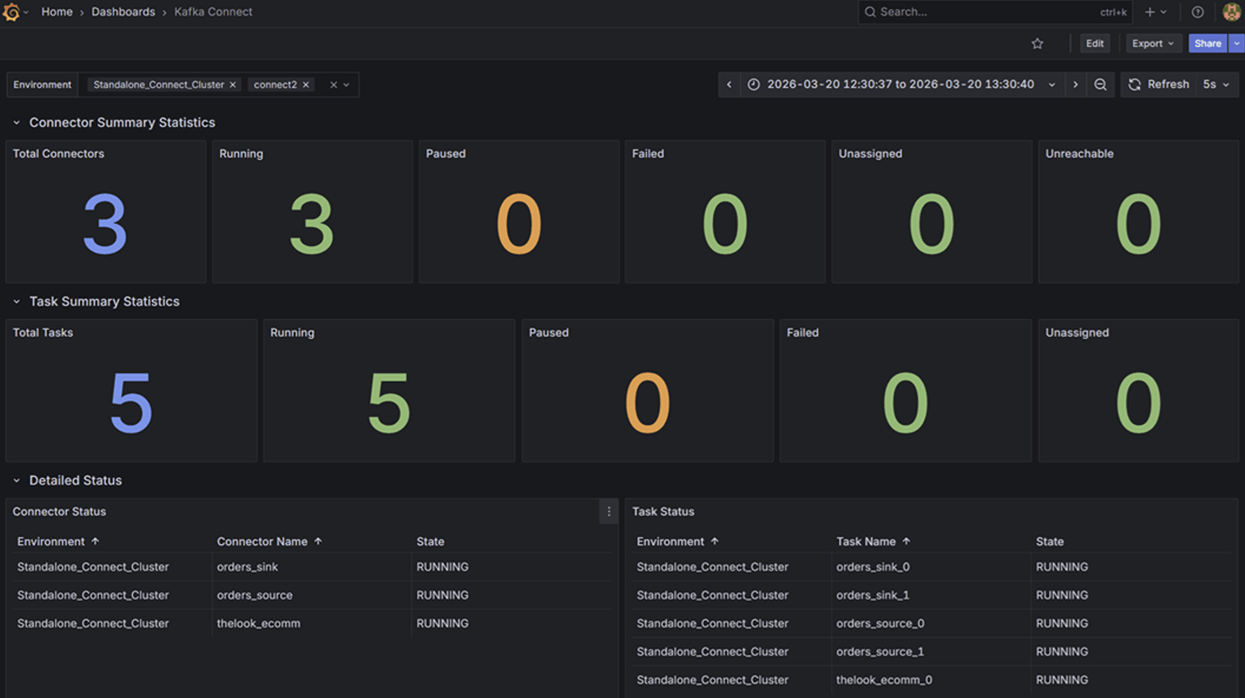Viewport: 1245px width, 698px height.
Task: Refresh the dashboard now
Action: [x=1158, y=85]
